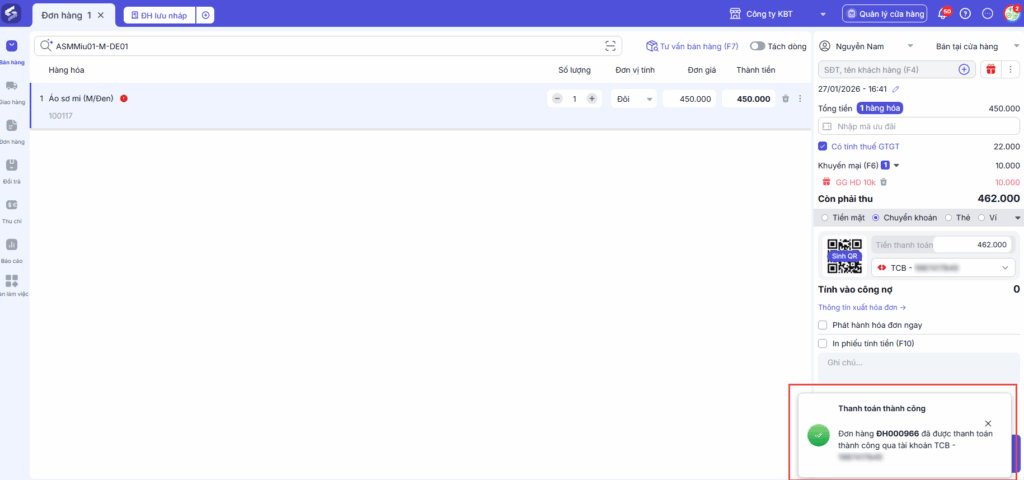Click the product search field
This screenshot has width=1024, height=480.
point(328,46)
